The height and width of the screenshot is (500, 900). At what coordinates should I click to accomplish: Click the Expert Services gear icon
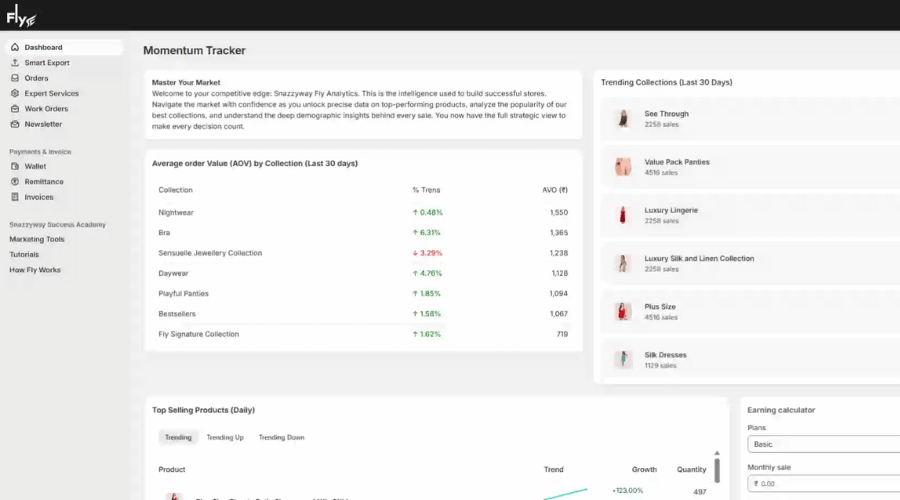15,93
